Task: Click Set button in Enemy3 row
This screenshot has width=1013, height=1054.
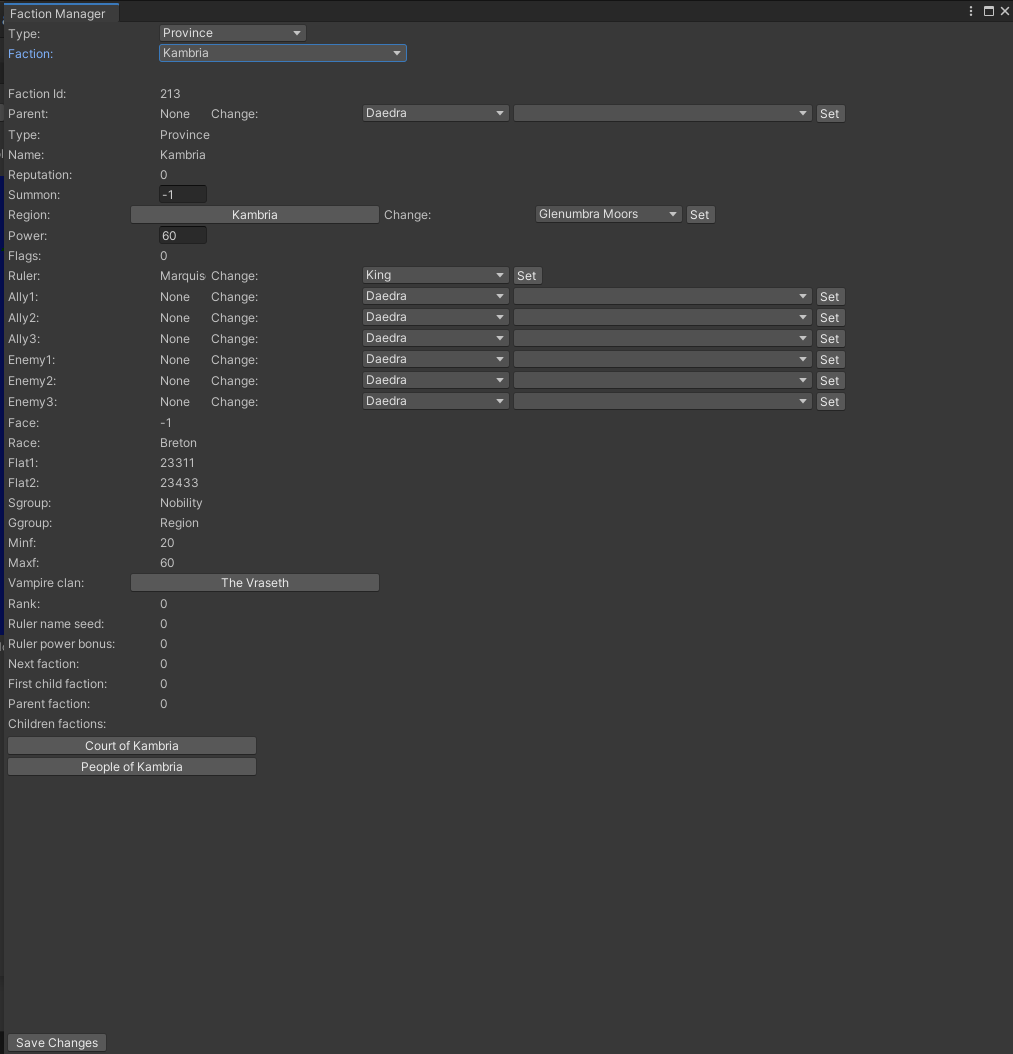Action: [x=829, y=401]
